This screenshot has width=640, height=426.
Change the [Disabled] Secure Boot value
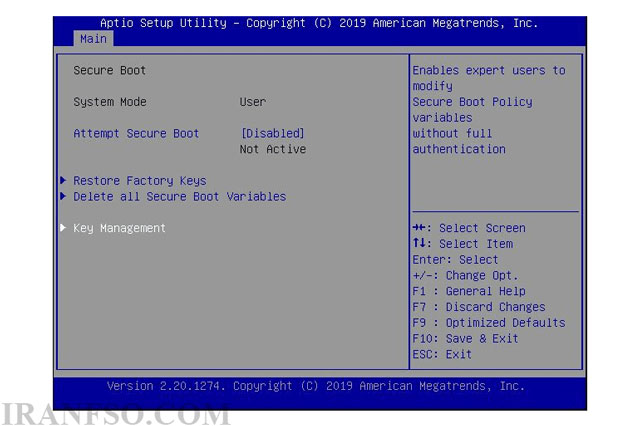coord(273,133)
